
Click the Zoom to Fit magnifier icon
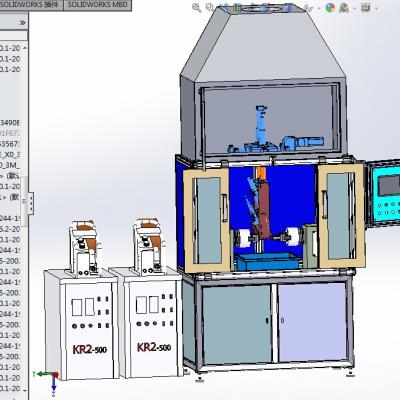(x=196, y=8)
